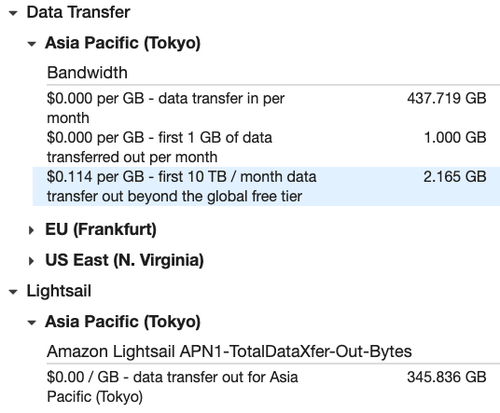Select the US East (N. Virginia) heading
The image size is (500, 413).
124,260
